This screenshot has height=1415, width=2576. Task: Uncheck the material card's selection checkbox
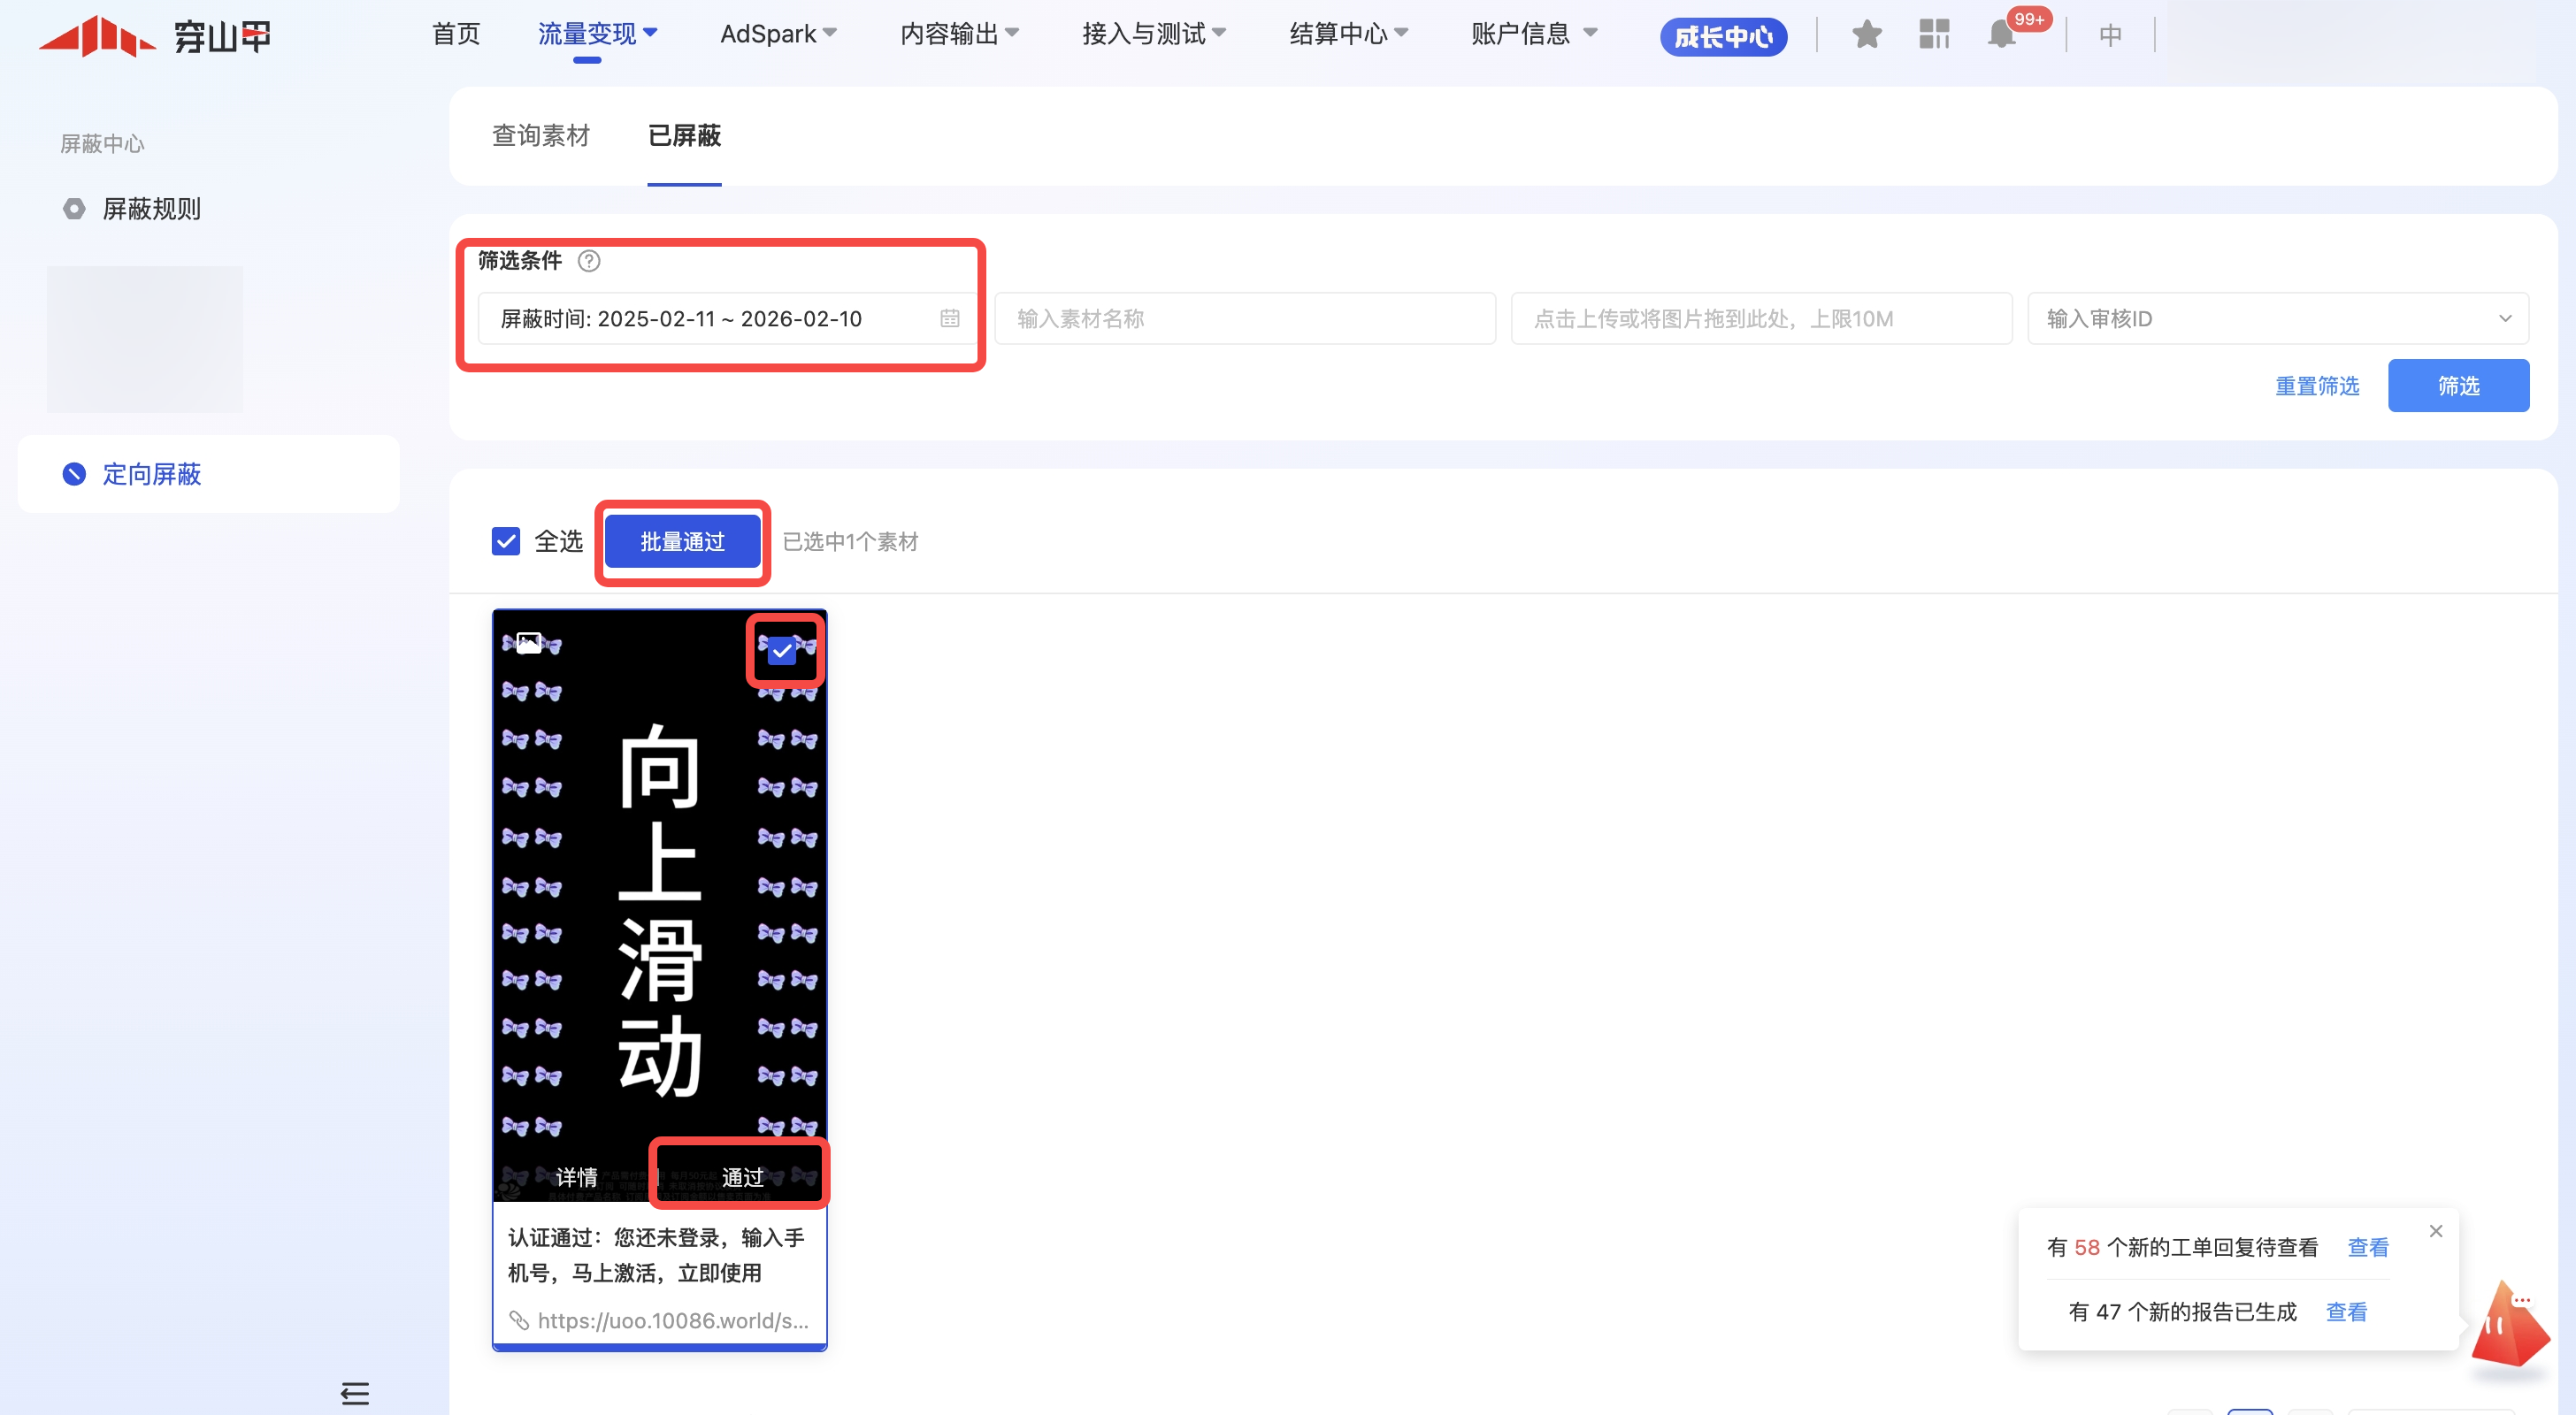coord(782,652)
